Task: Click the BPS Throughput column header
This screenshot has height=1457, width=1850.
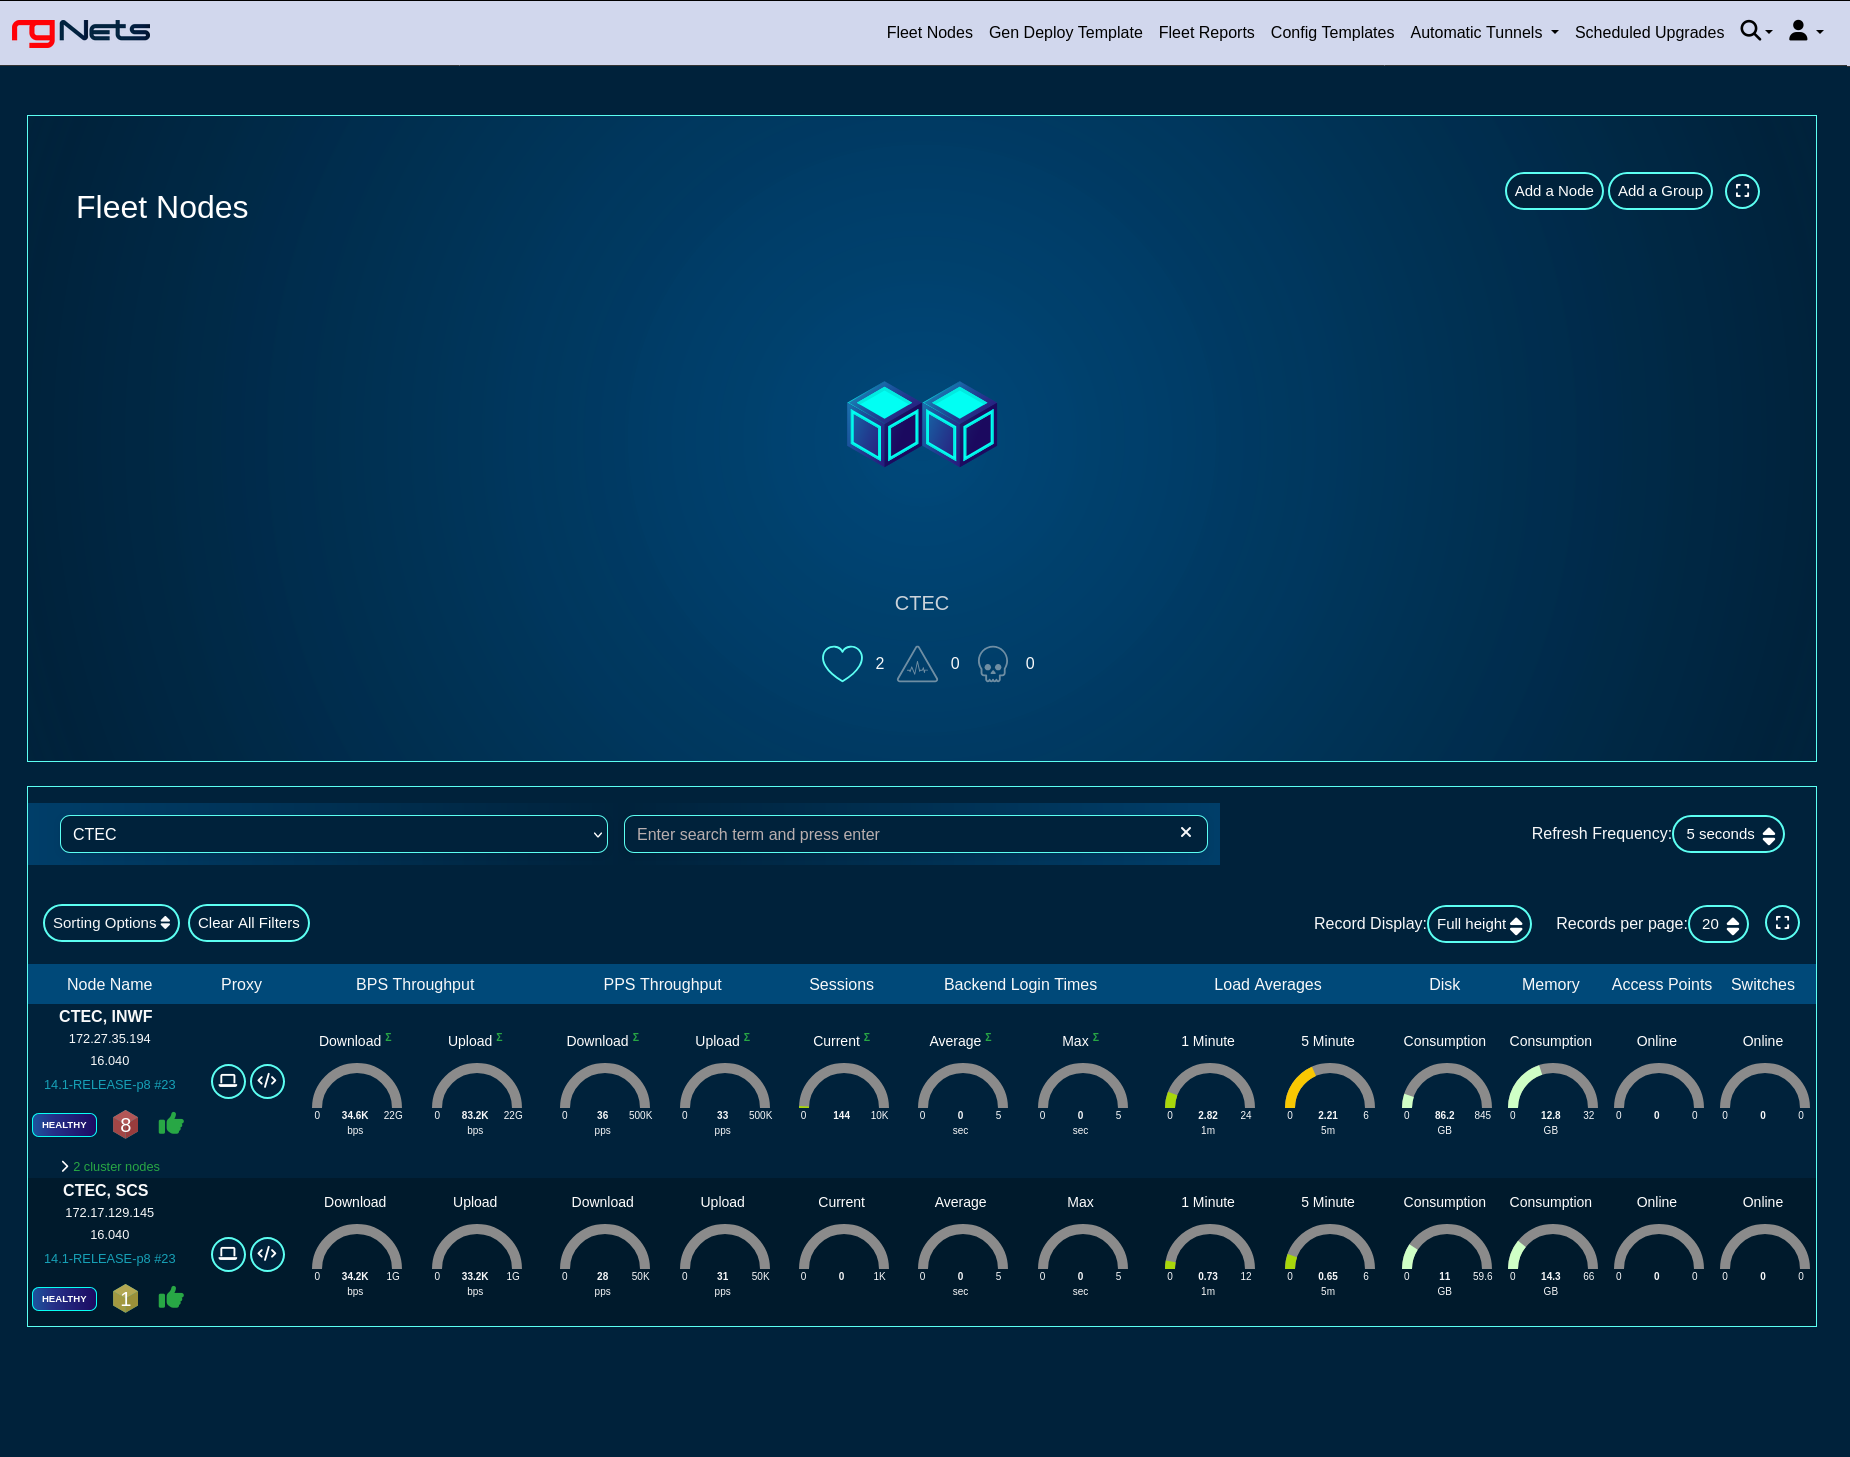Action: [x=415, y=984]
